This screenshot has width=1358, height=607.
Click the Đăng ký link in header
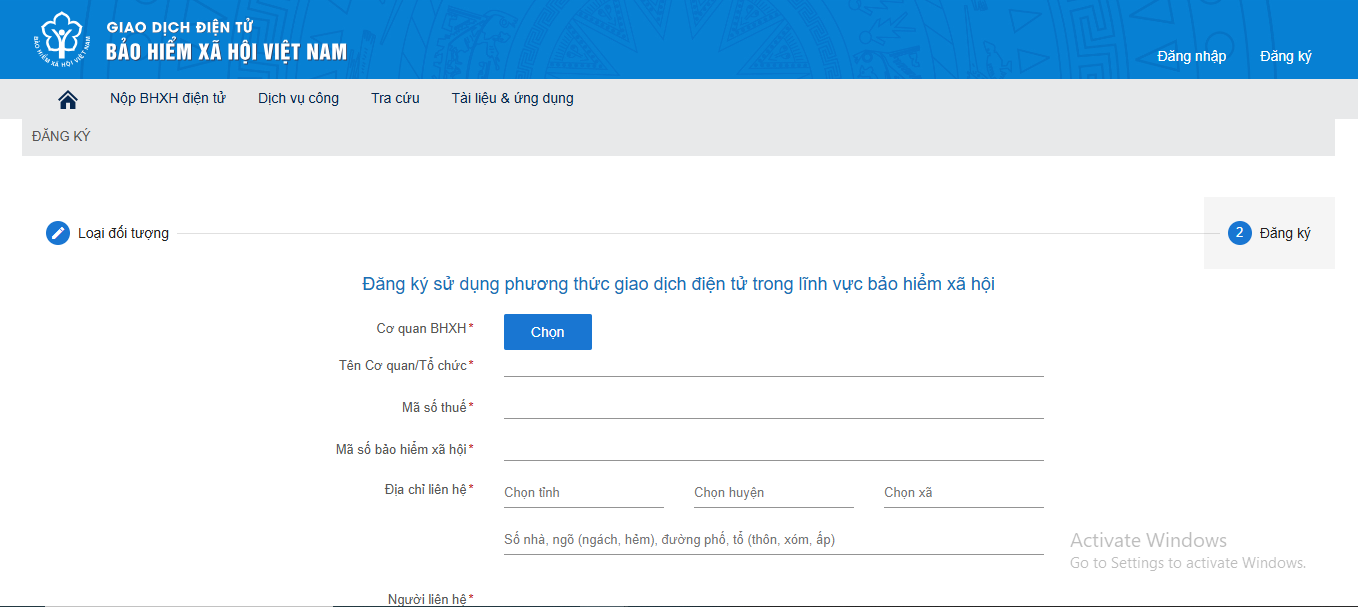(1286, 56)
